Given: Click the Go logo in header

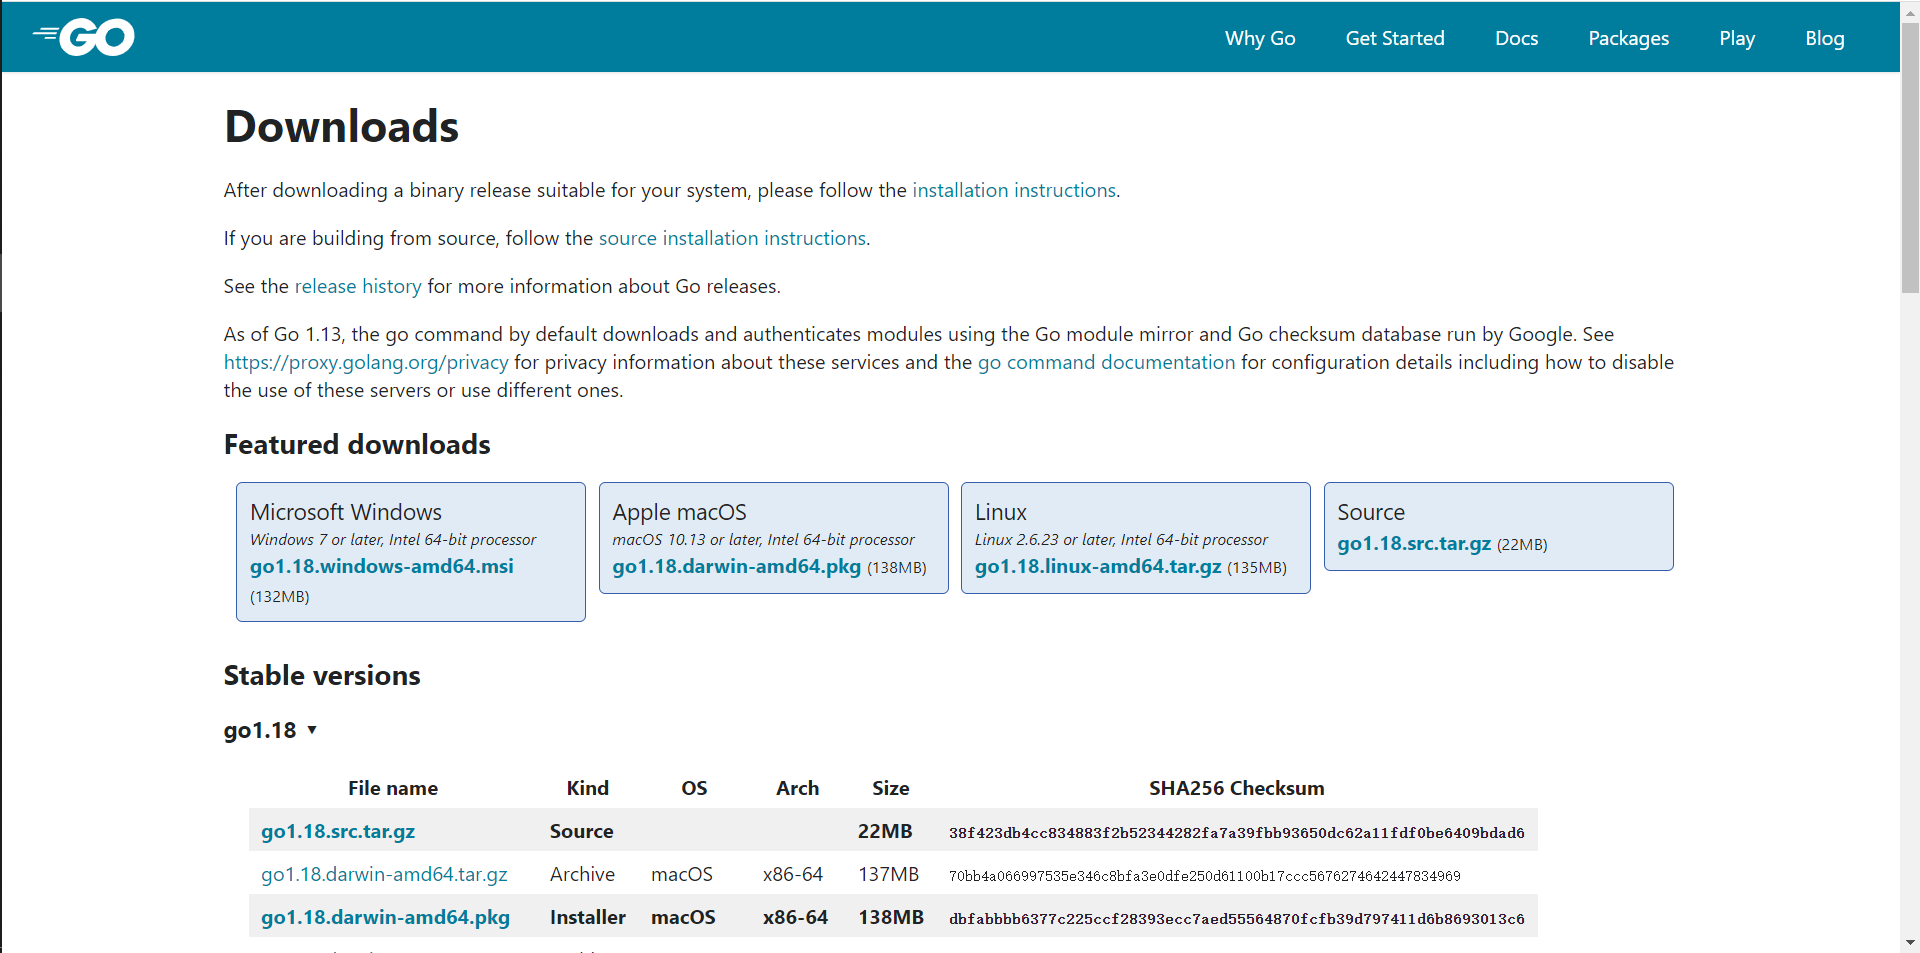Looking at the screenshot, I should tap(84, 38).
